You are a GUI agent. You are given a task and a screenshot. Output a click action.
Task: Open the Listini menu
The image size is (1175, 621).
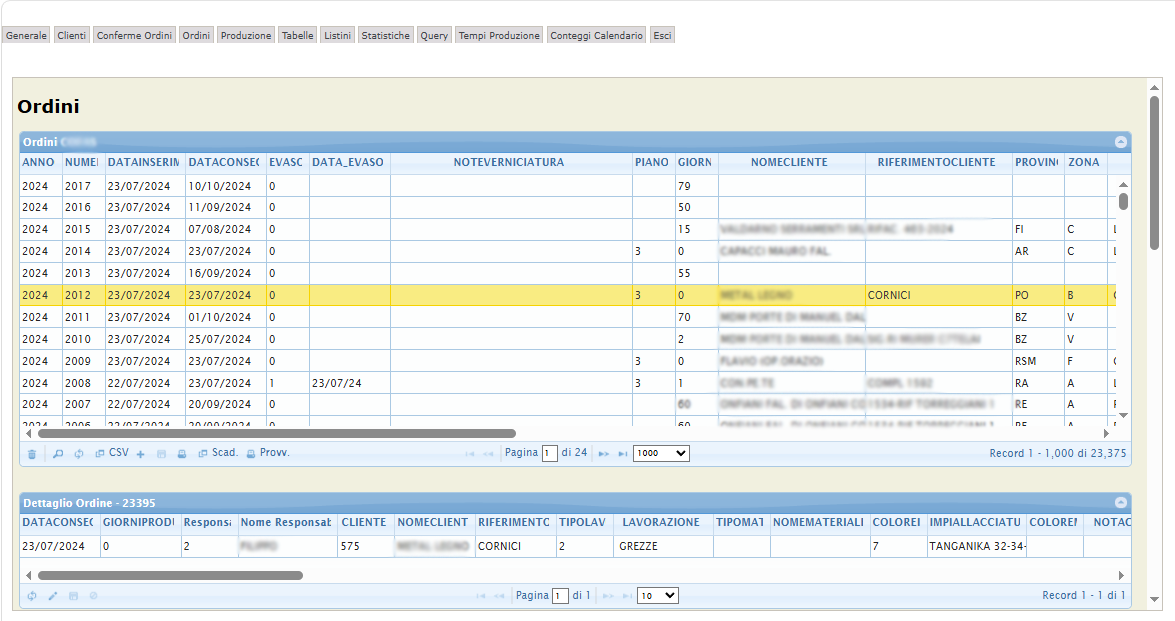pyautogui.click(x=337, y=35)
